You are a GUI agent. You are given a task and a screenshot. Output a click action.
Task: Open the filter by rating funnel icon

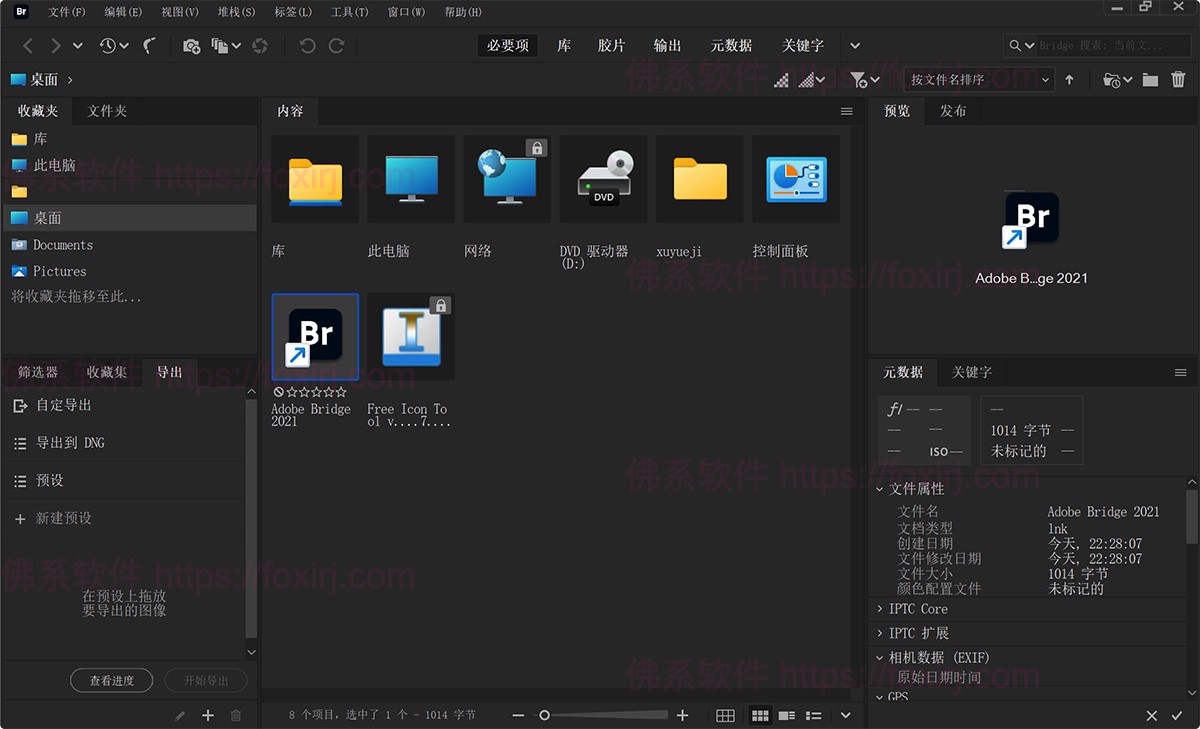[858, 79]
